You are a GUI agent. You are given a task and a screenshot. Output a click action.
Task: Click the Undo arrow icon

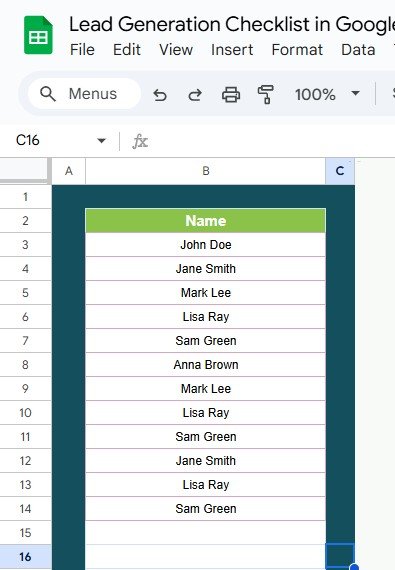(x=160, y=95)
